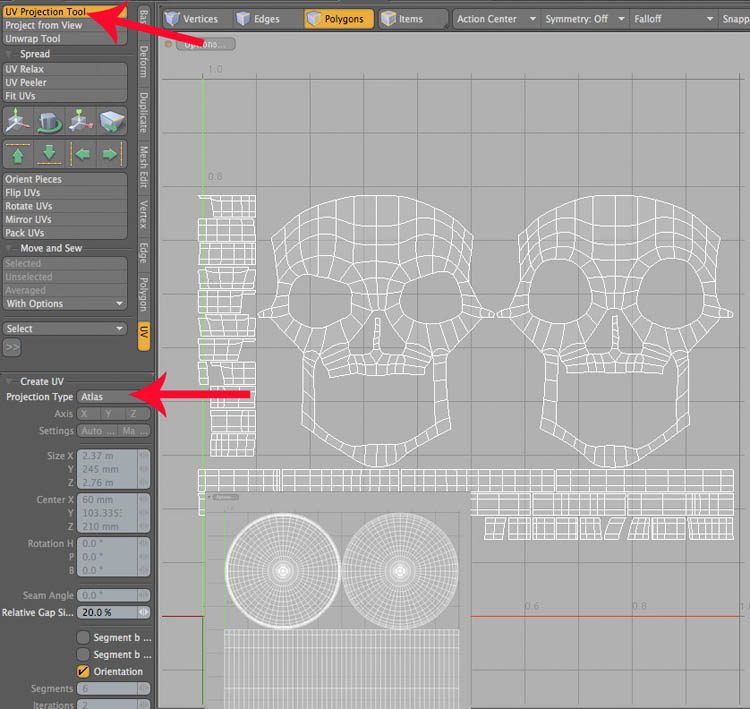Open the Action Center dropdown

496,19
